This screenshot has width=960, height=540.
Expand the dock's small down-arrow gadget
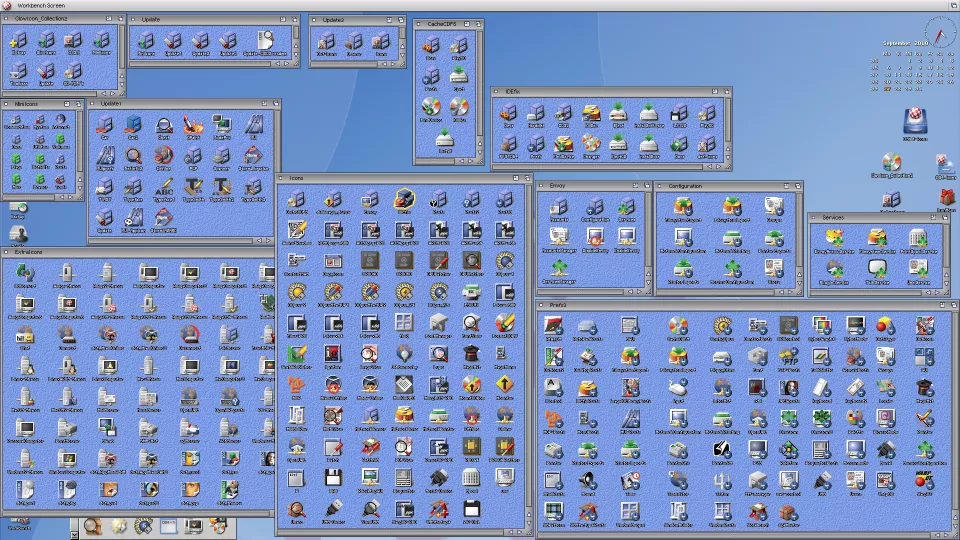[75, 535]
